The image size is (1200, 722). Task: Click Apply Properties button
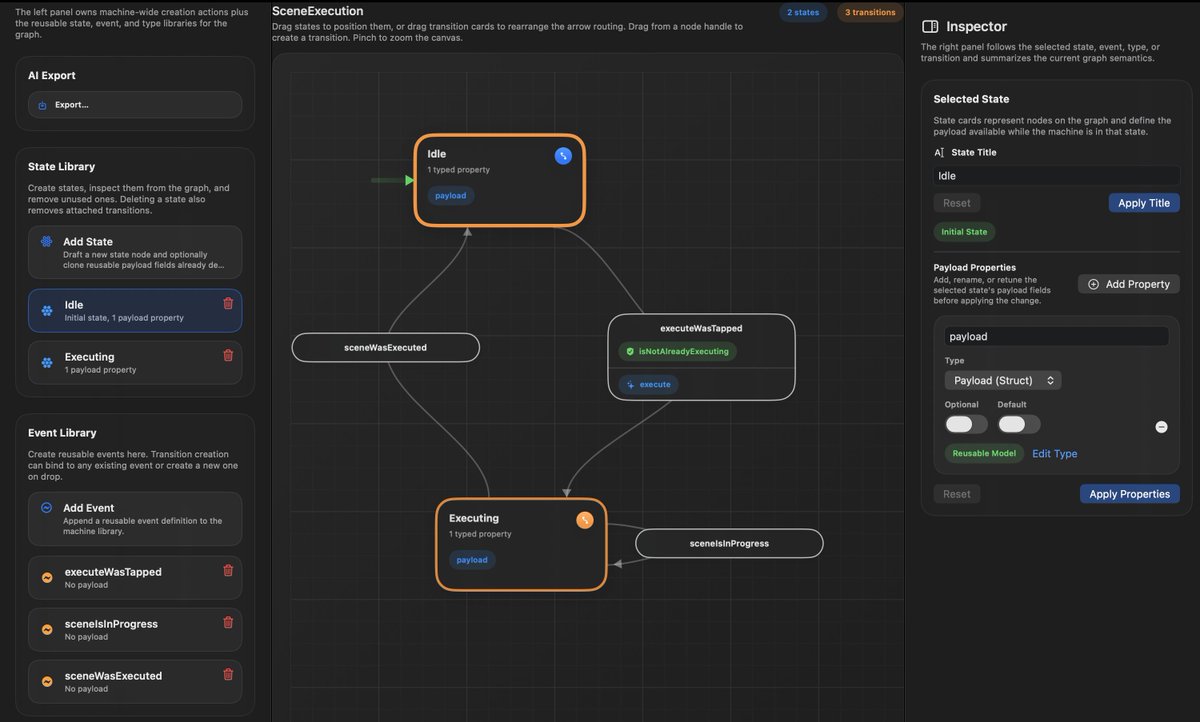point(1130,494)
